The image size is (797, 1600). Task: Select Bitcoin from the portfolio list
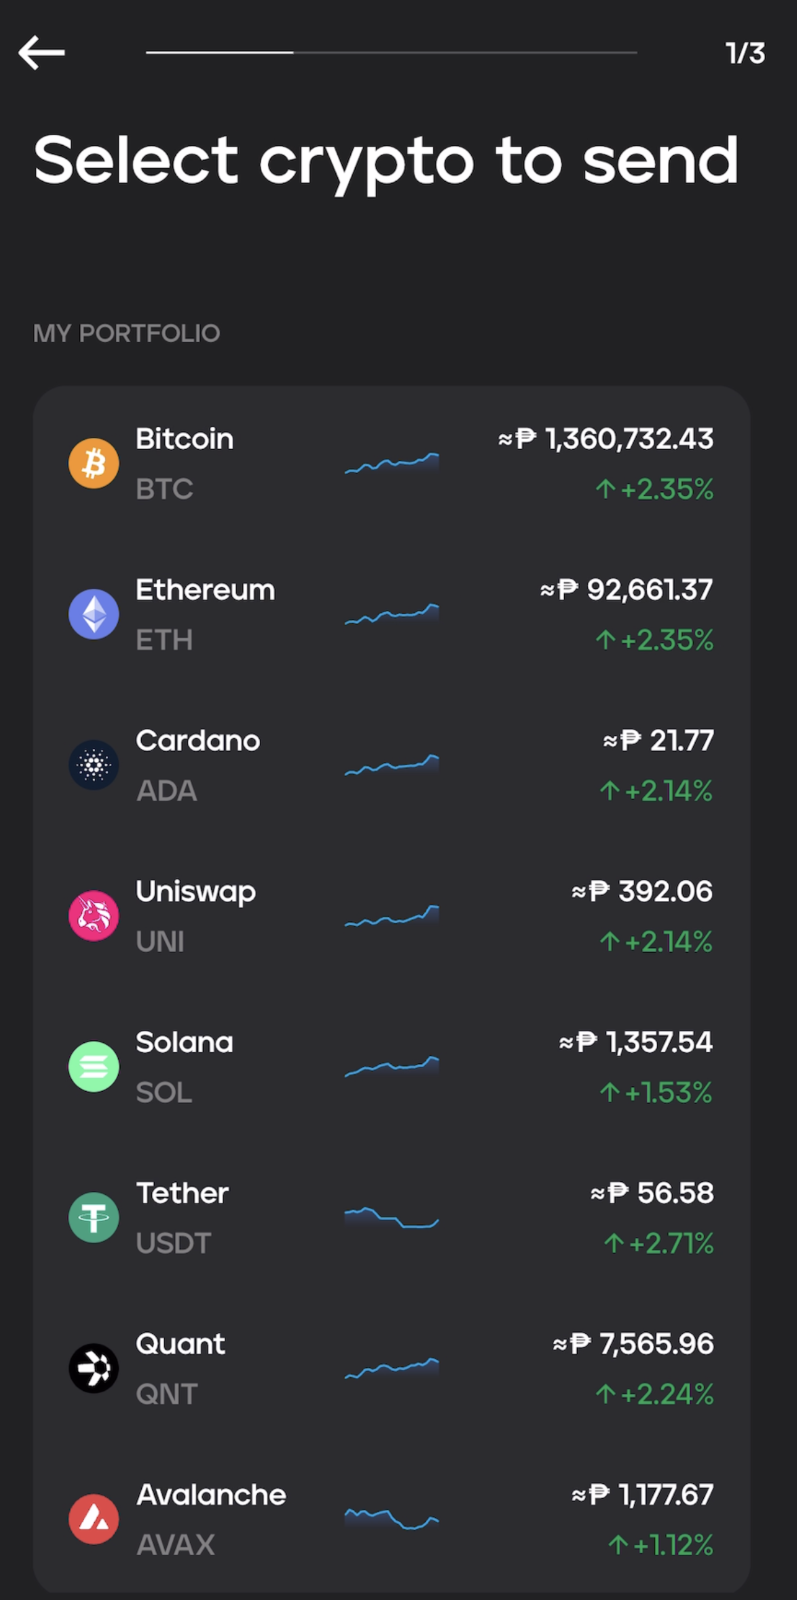[390, 463]
